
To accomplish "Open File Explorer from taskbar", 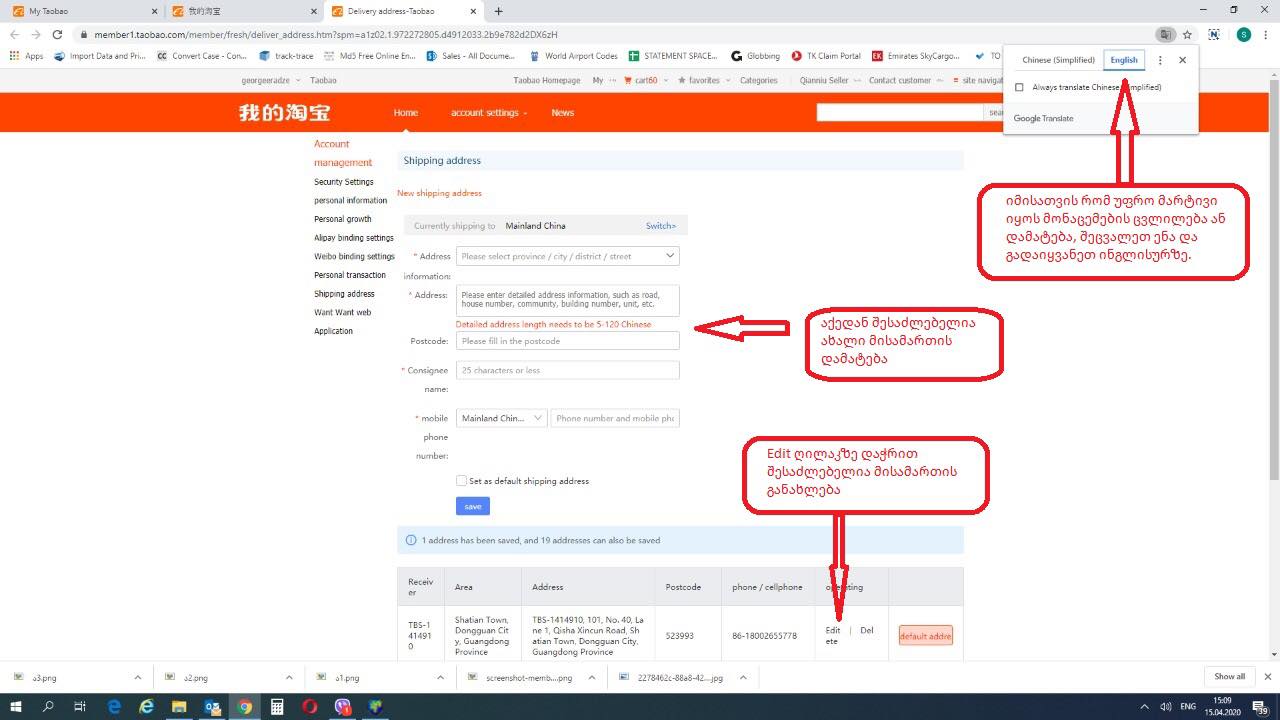I will (x=179, y=706).
